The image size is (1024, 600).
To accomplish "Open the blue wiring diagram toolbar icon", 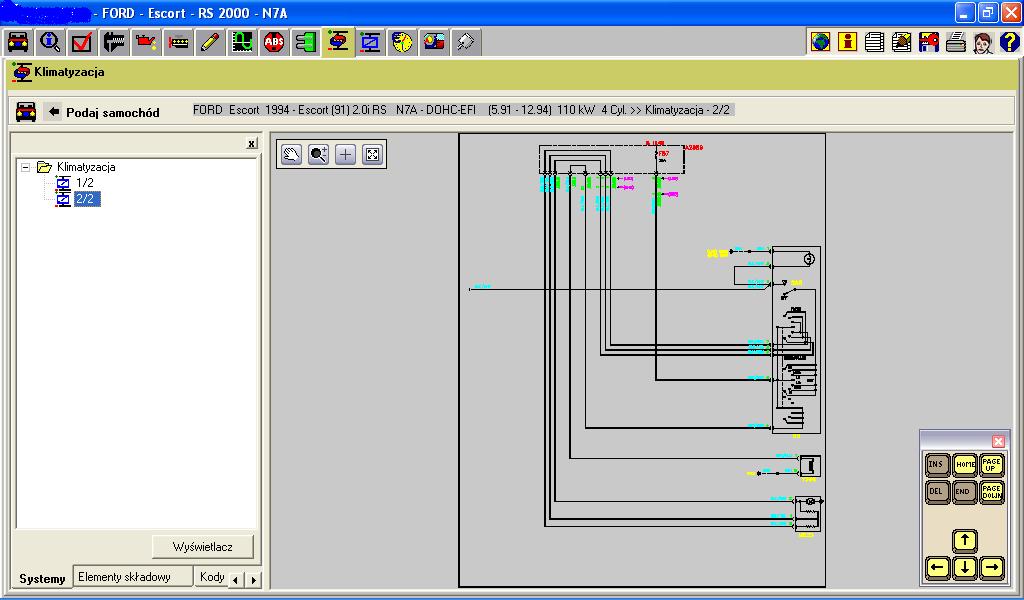I will (x=370, y=42).
